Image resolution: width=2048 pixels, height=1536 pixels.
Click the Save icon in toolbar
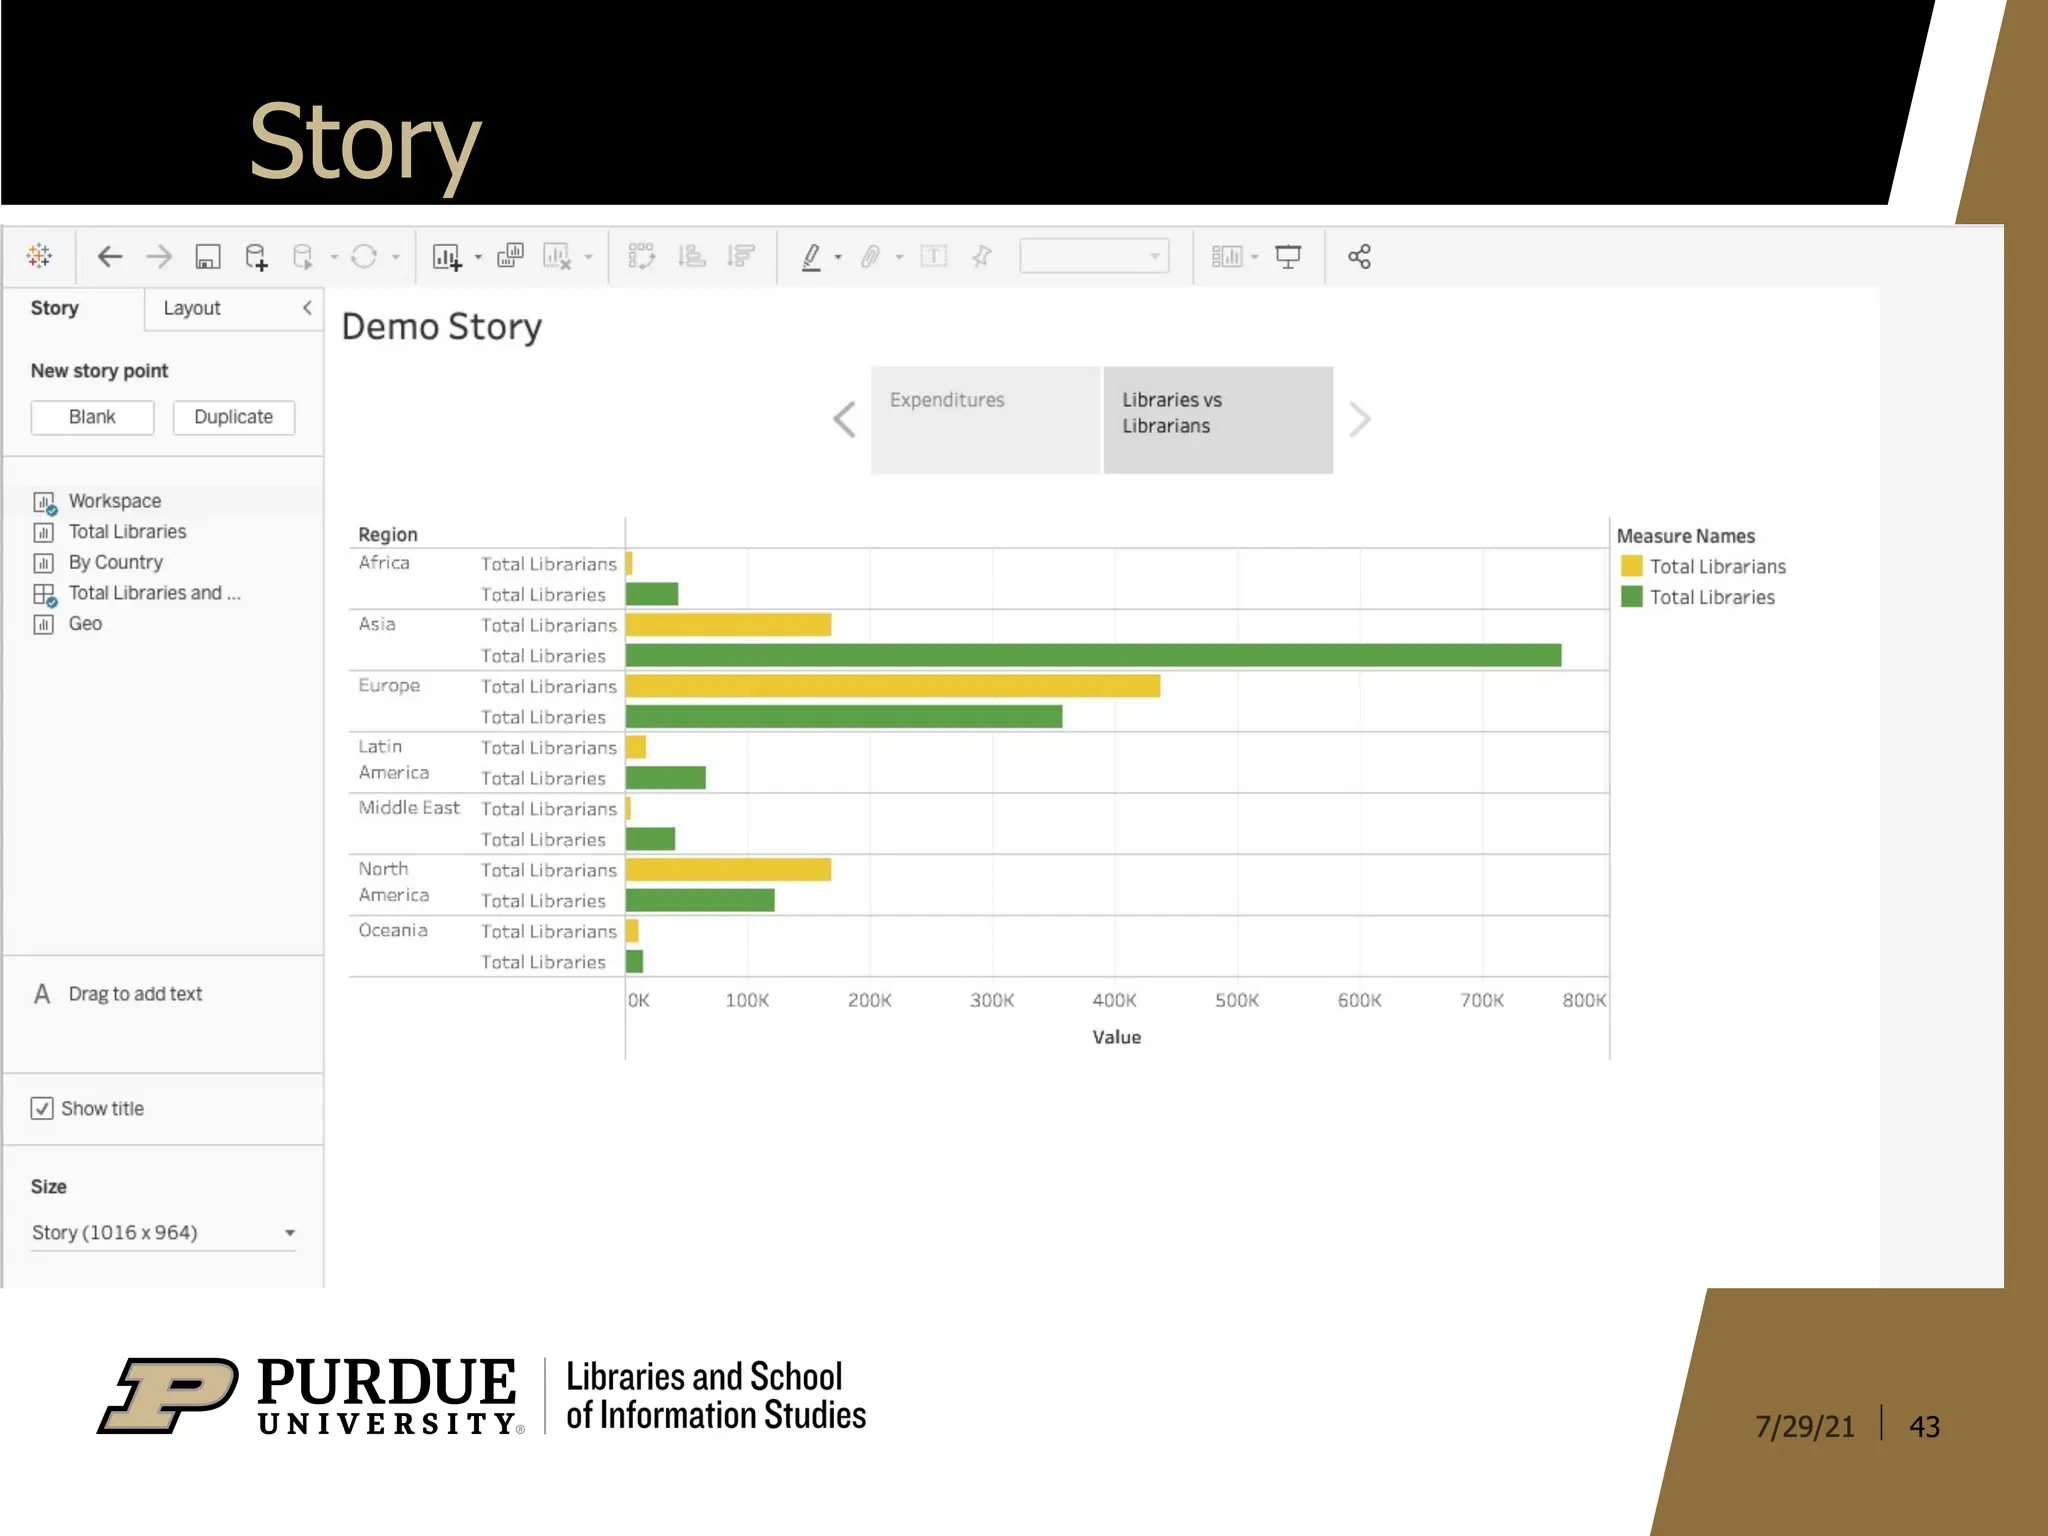coord(207,257)
